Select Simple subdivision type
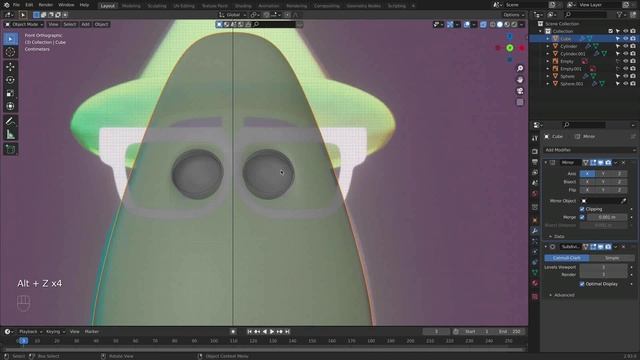This screenshot has width=640, height=360. (x=612, y=258)
